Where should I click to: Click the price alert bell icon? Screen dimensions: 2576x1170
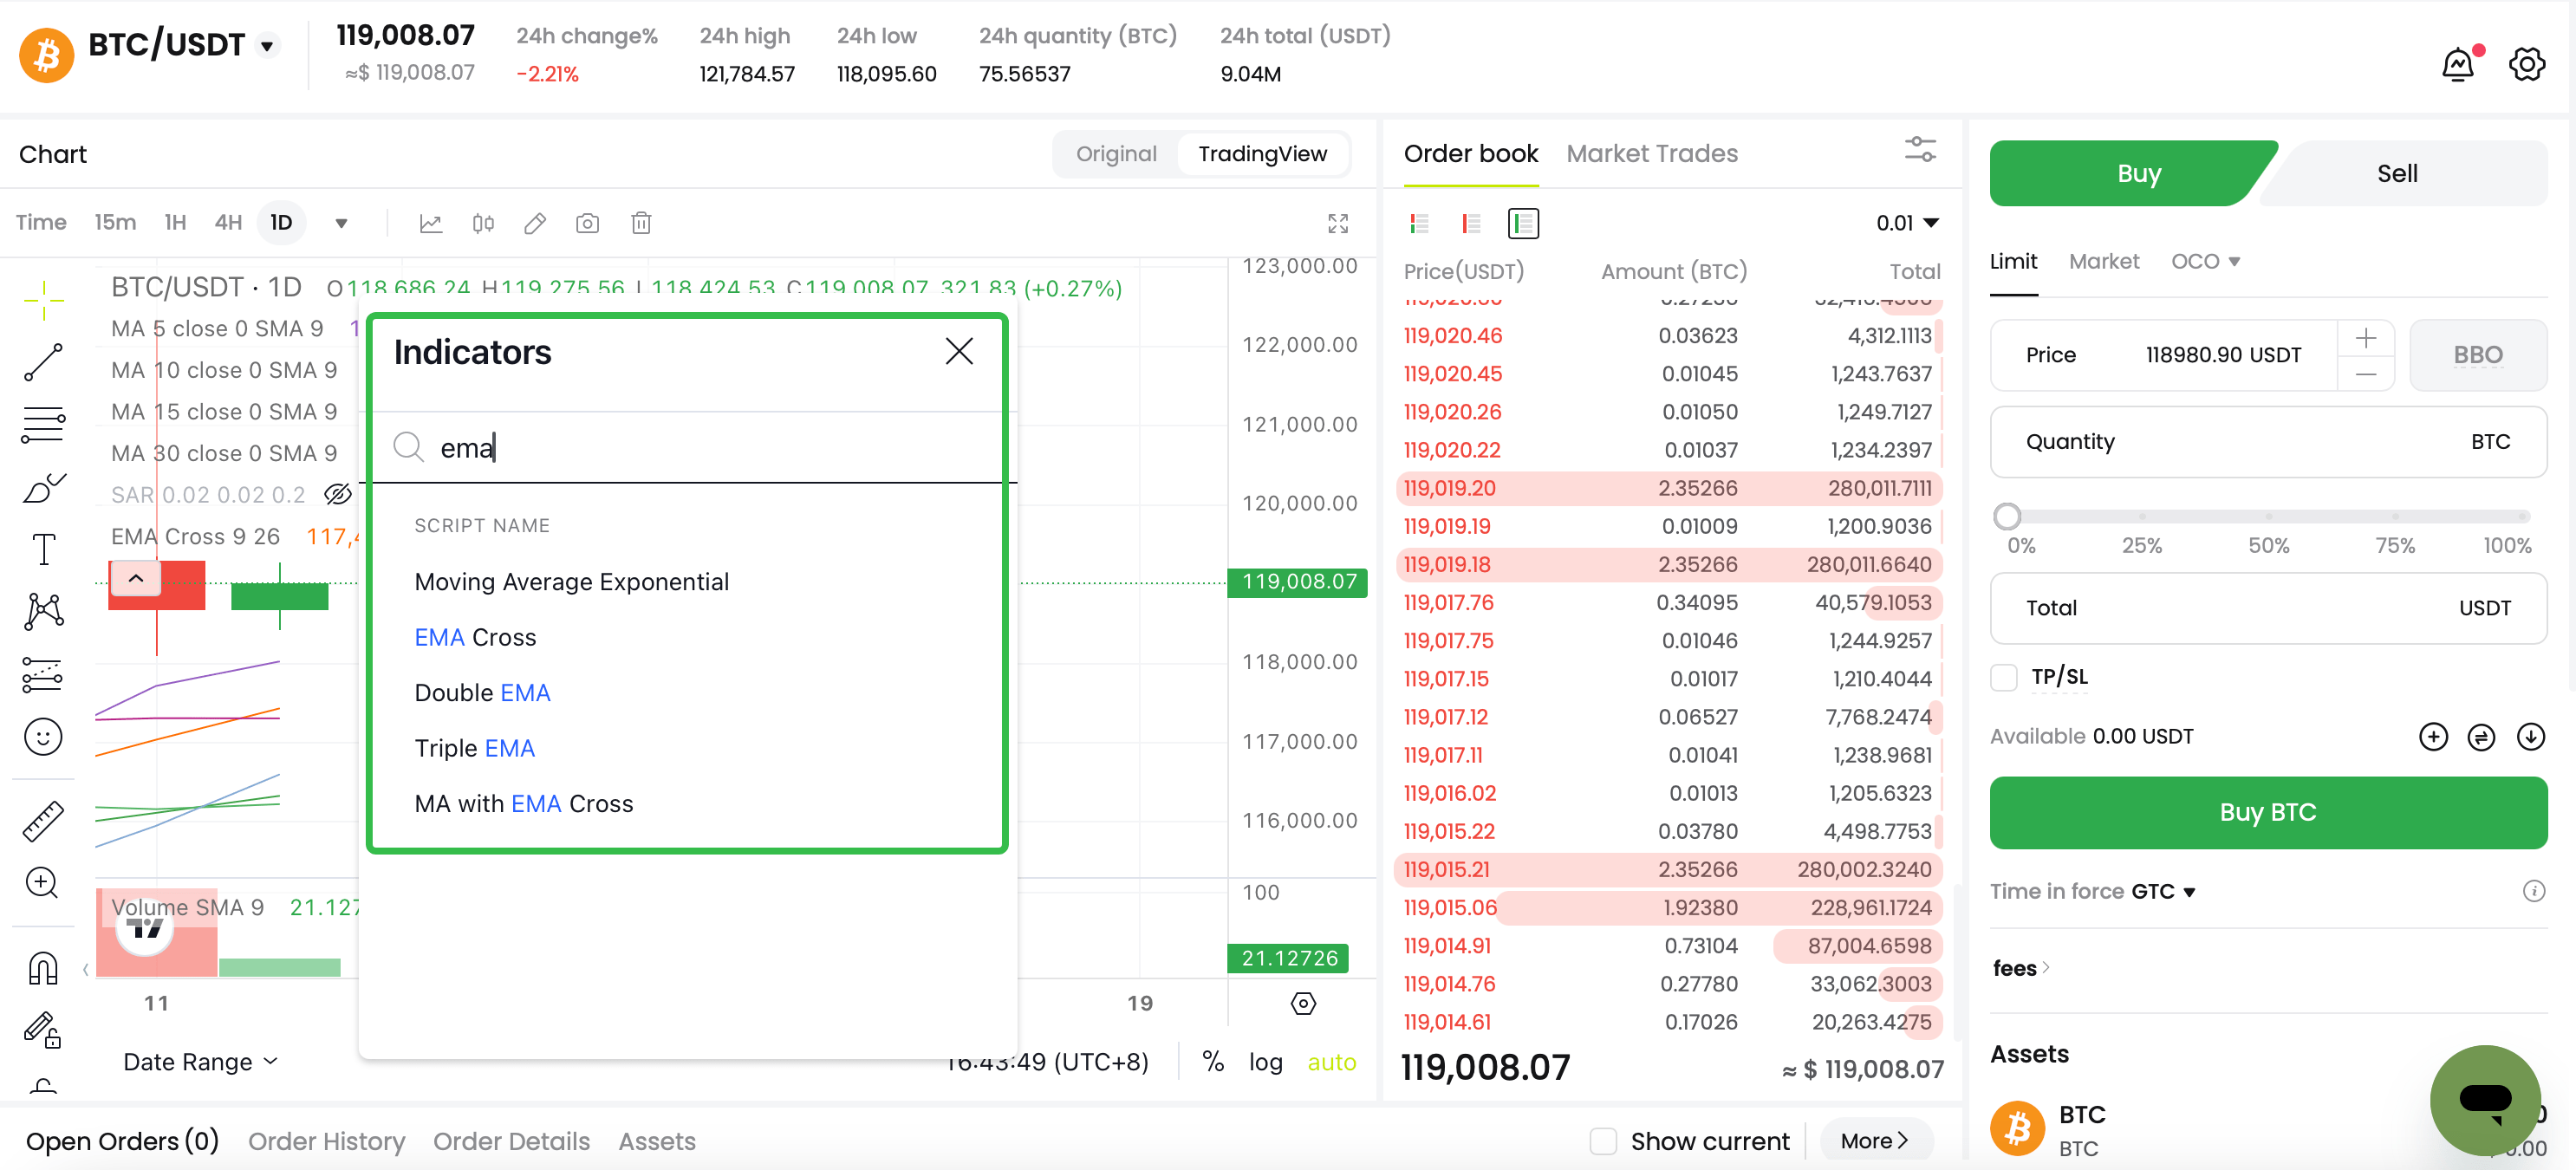tap(2458, 65)
